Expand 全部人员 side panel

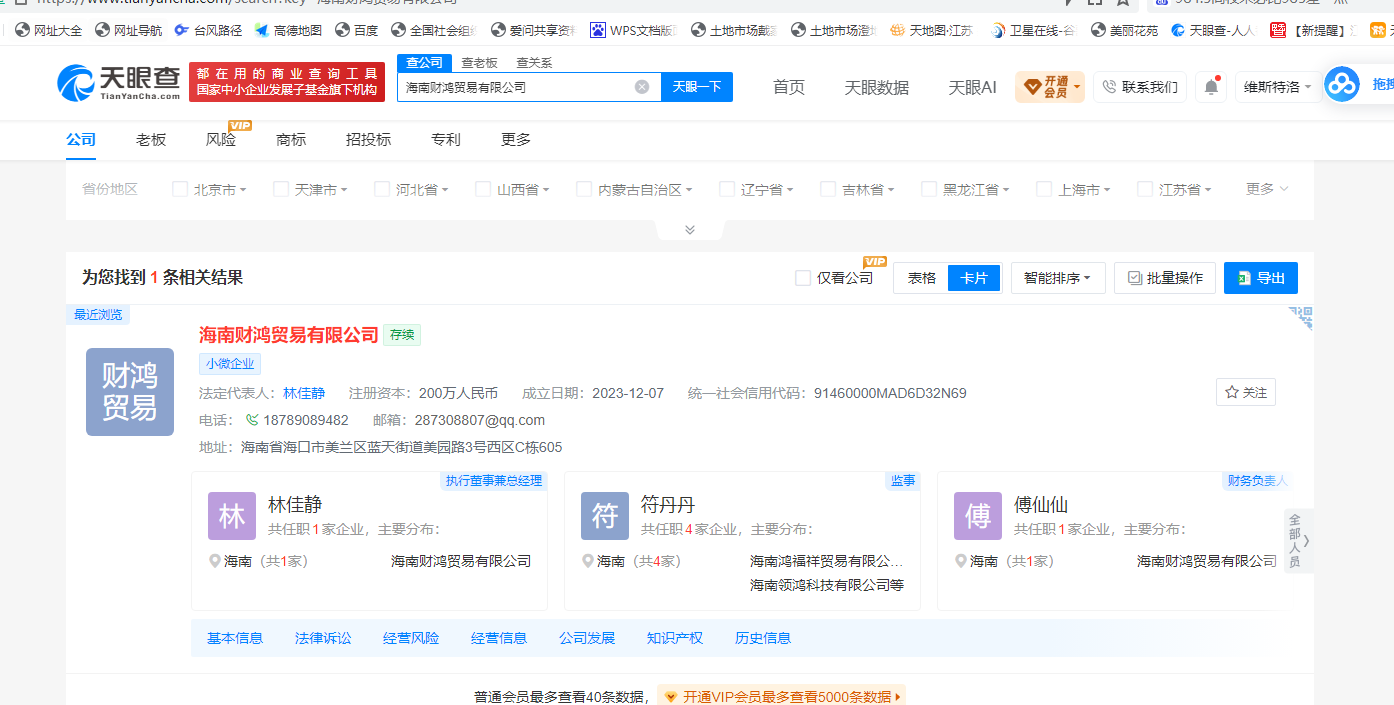pyautogui.click(x=1297, y=541)
